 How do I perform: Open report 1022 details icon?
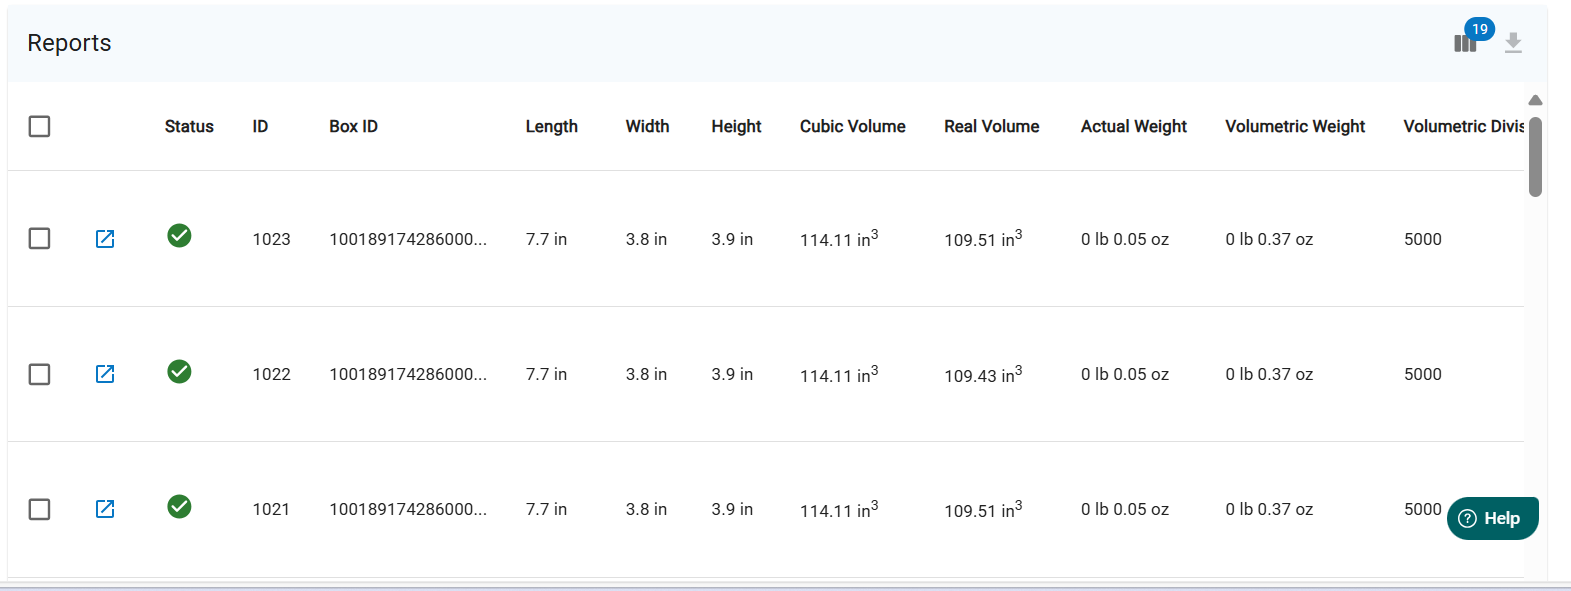pos(105,374)
